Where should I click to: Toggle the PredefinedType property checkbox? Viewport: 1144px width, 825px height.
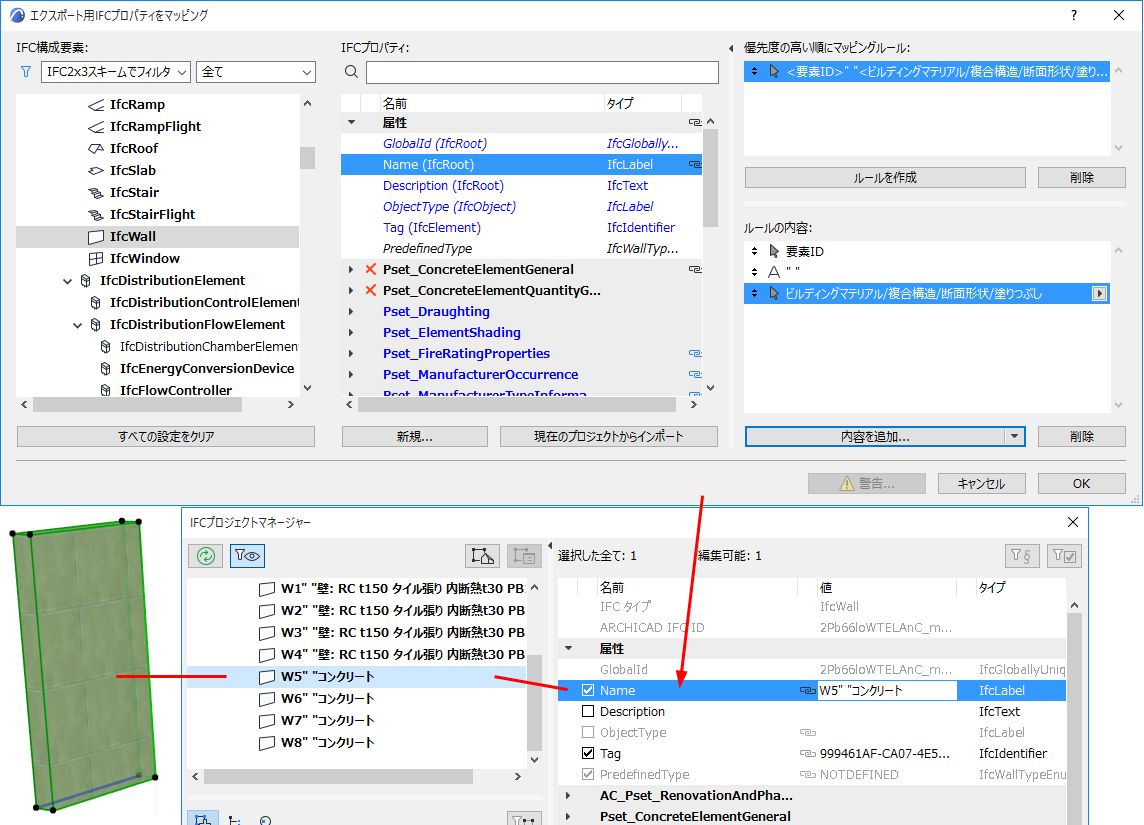(588, 775)
